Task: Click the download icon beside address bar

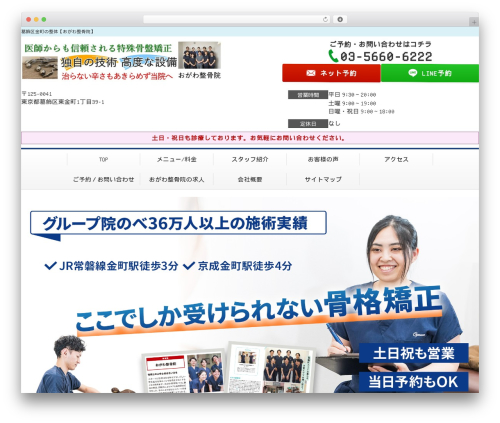Action: [x=340, y=19]
